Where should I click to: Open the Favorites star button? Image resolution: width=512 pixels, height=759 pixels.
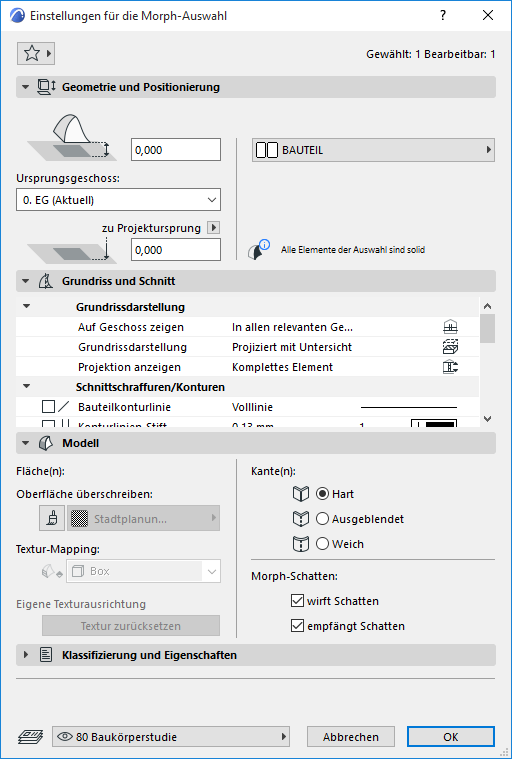click(x=35, y=53)
